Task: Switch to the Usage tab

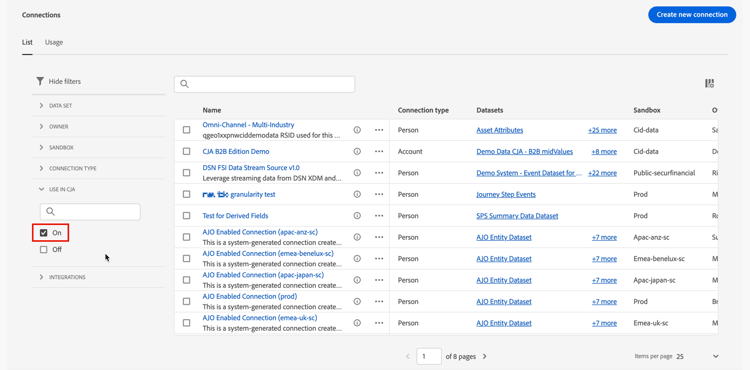Action: 54,42
